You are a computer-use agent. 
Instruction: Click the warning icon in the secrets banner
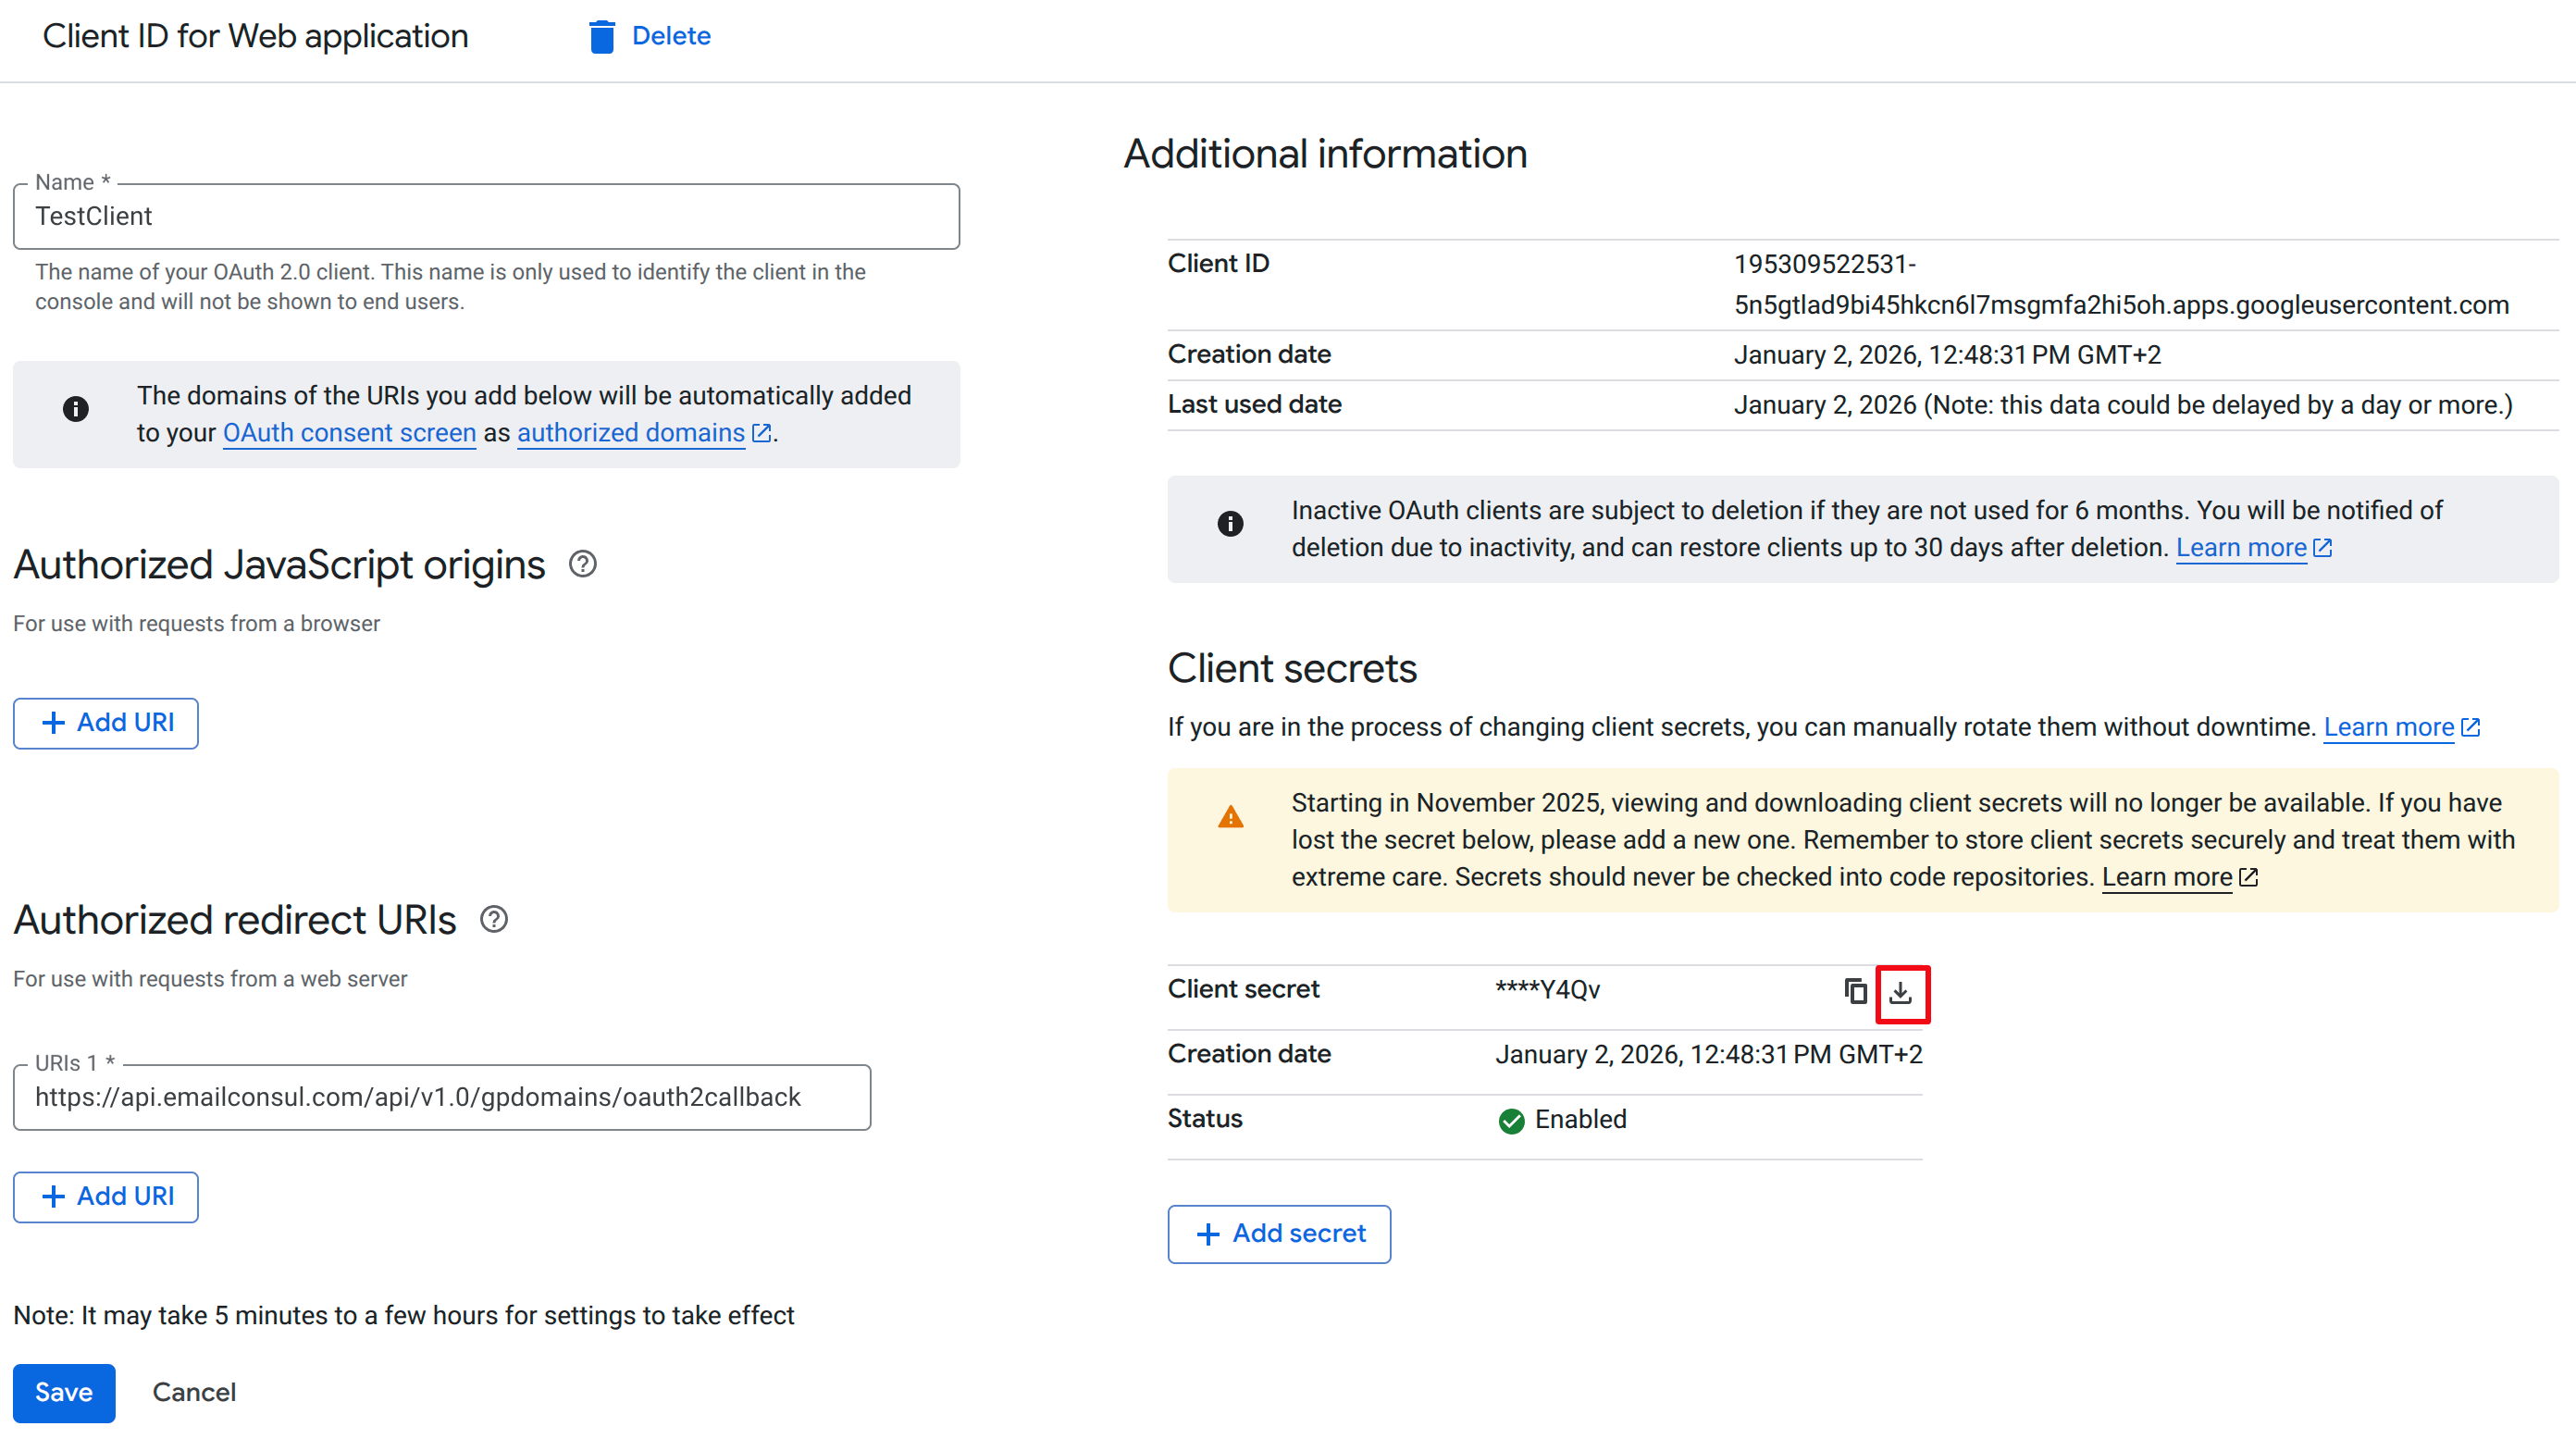(1231, 815)
